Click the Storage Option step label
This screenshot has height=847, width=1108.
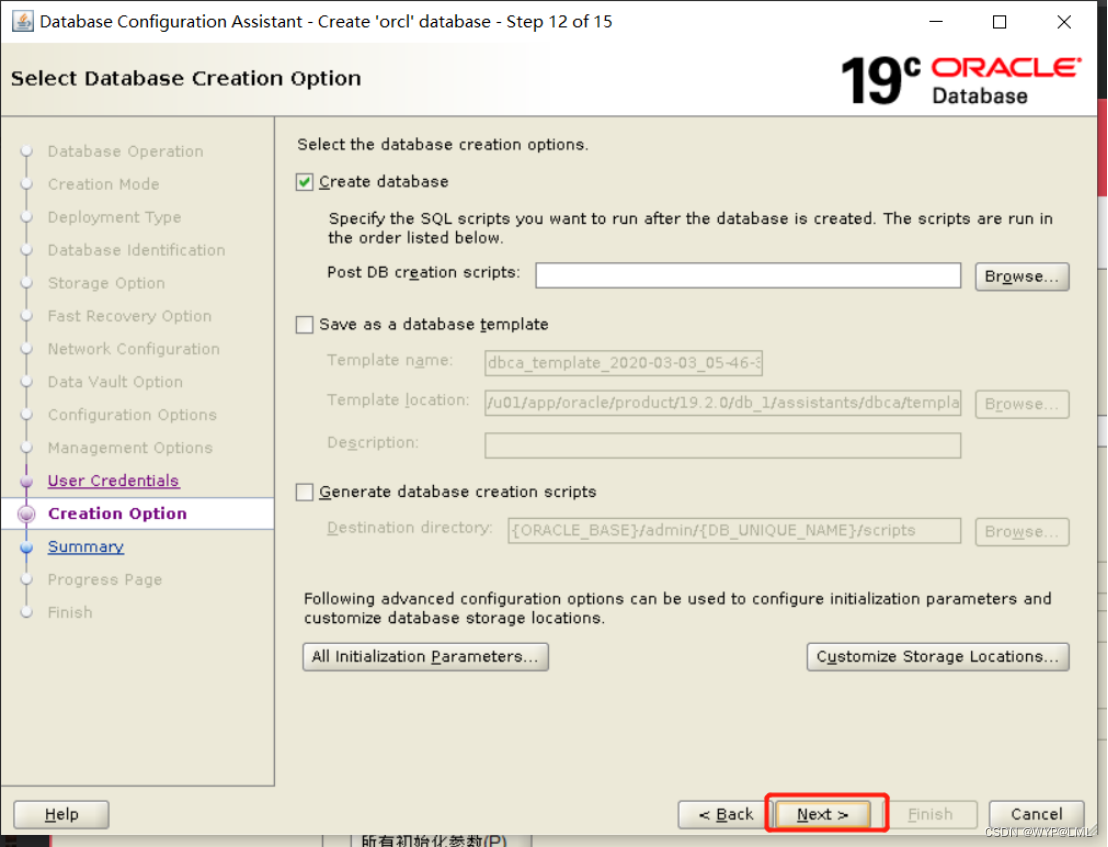tap(107, 283)
